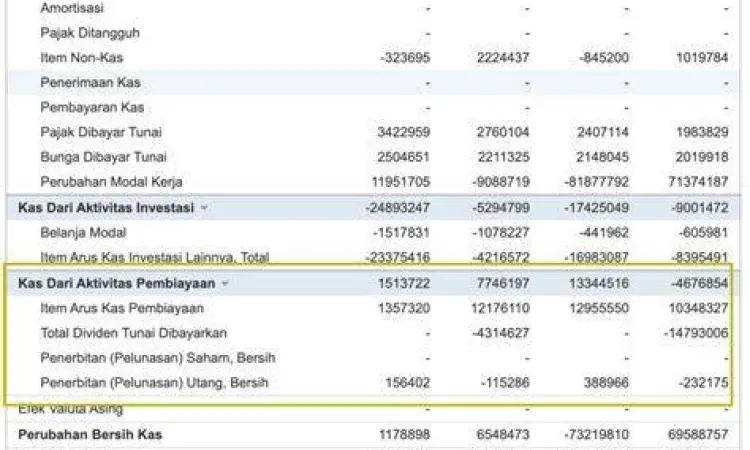Click the Pajak Dibayar Tunai label

point(101,132)
